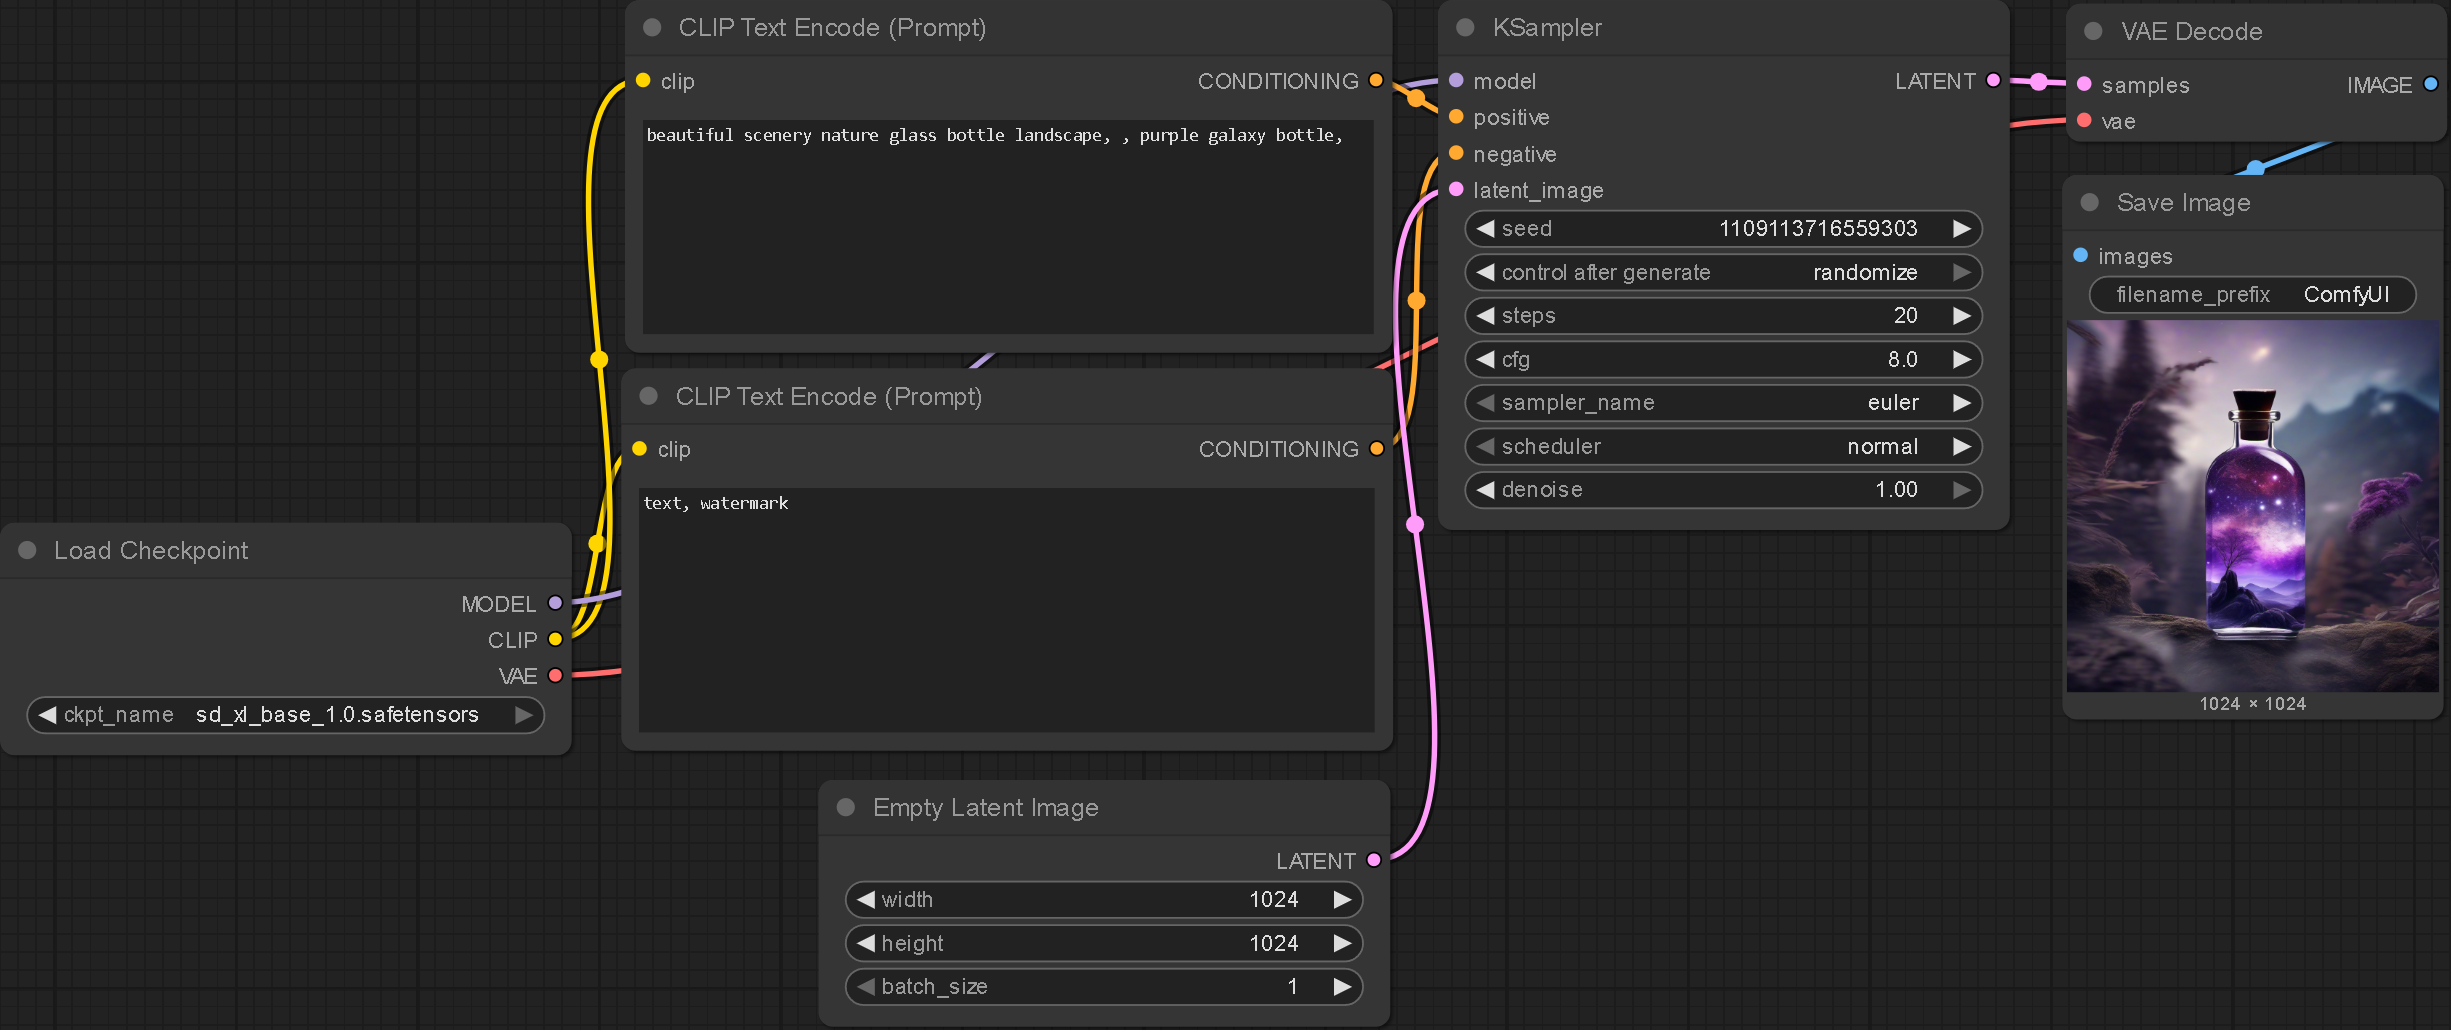Click the Load Checkpoint node title
The height and width of the screenshot is (1030, 2451).
pos(151,550)
